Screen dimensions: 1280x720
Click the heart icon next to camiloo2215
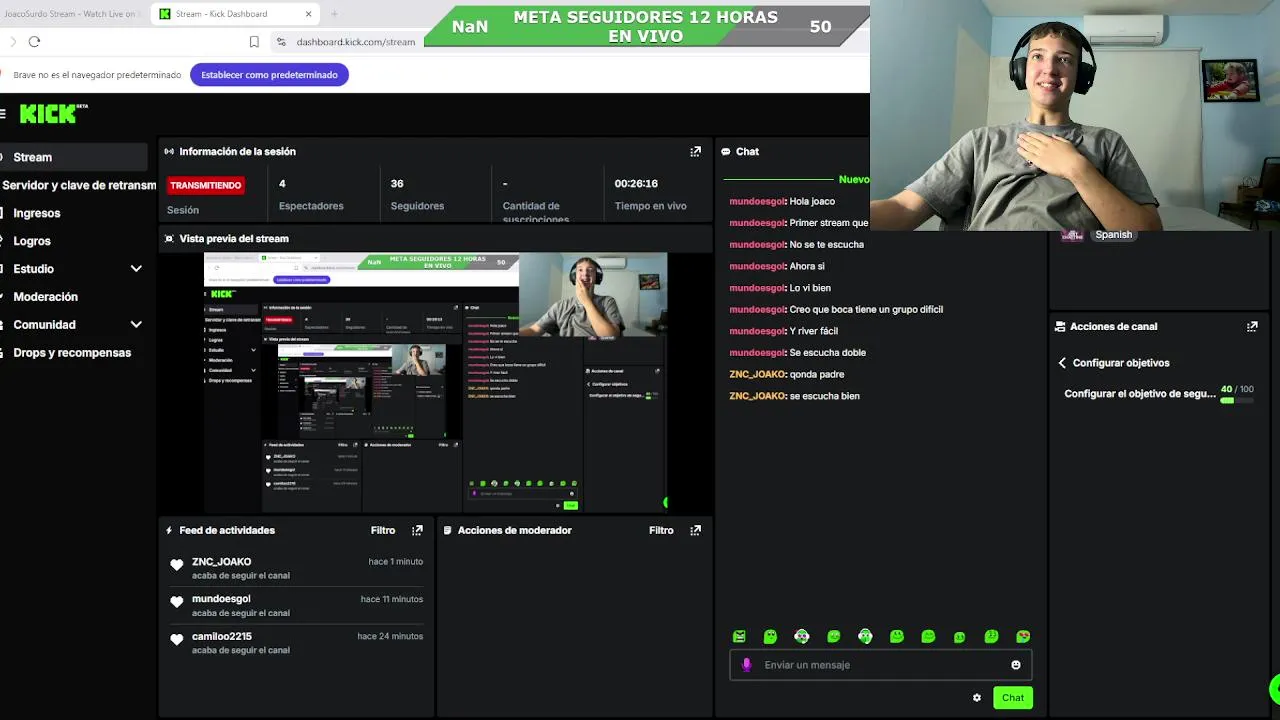tap(177, 639)
